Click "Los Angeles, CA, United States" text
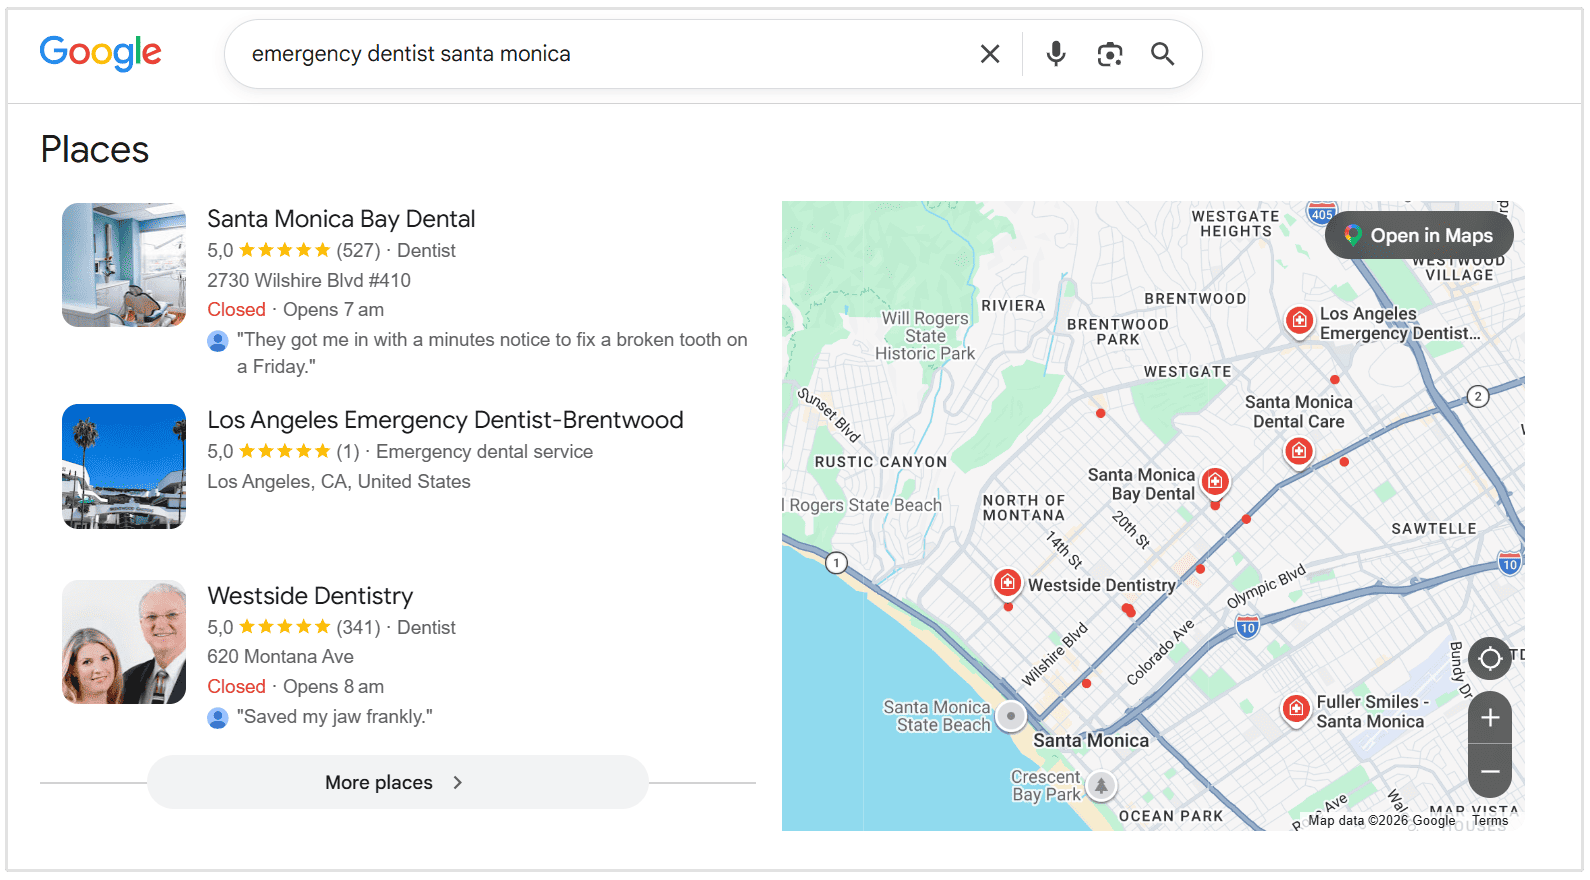The width and height of the screenshot is (1590, 880). click(339, 482)
